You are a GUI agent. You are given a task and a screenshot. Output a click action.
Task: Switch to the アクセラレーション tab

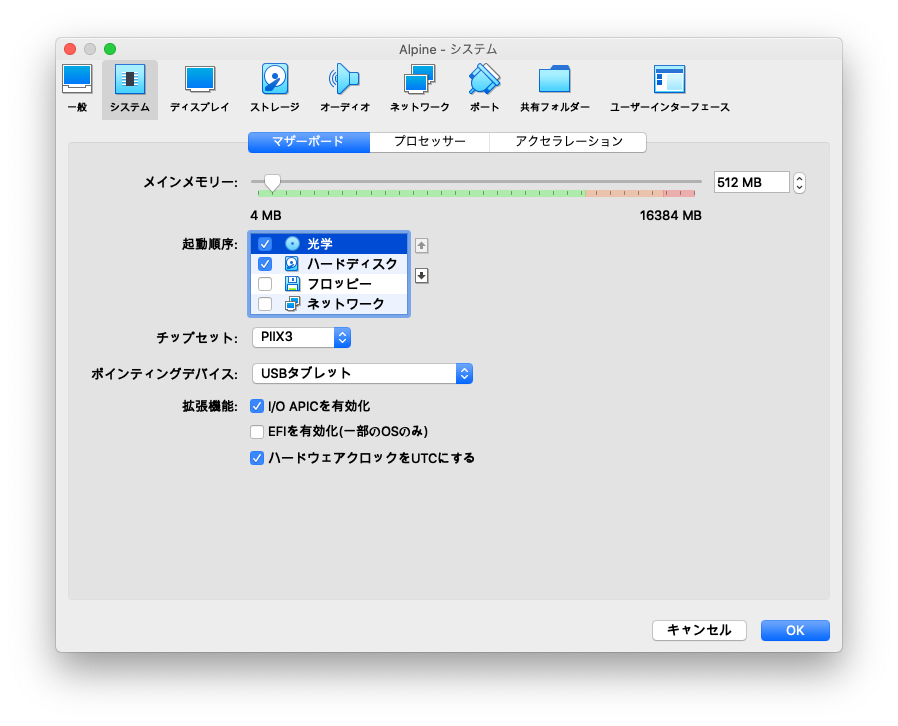pyautogui.click(x=568, y=142)
